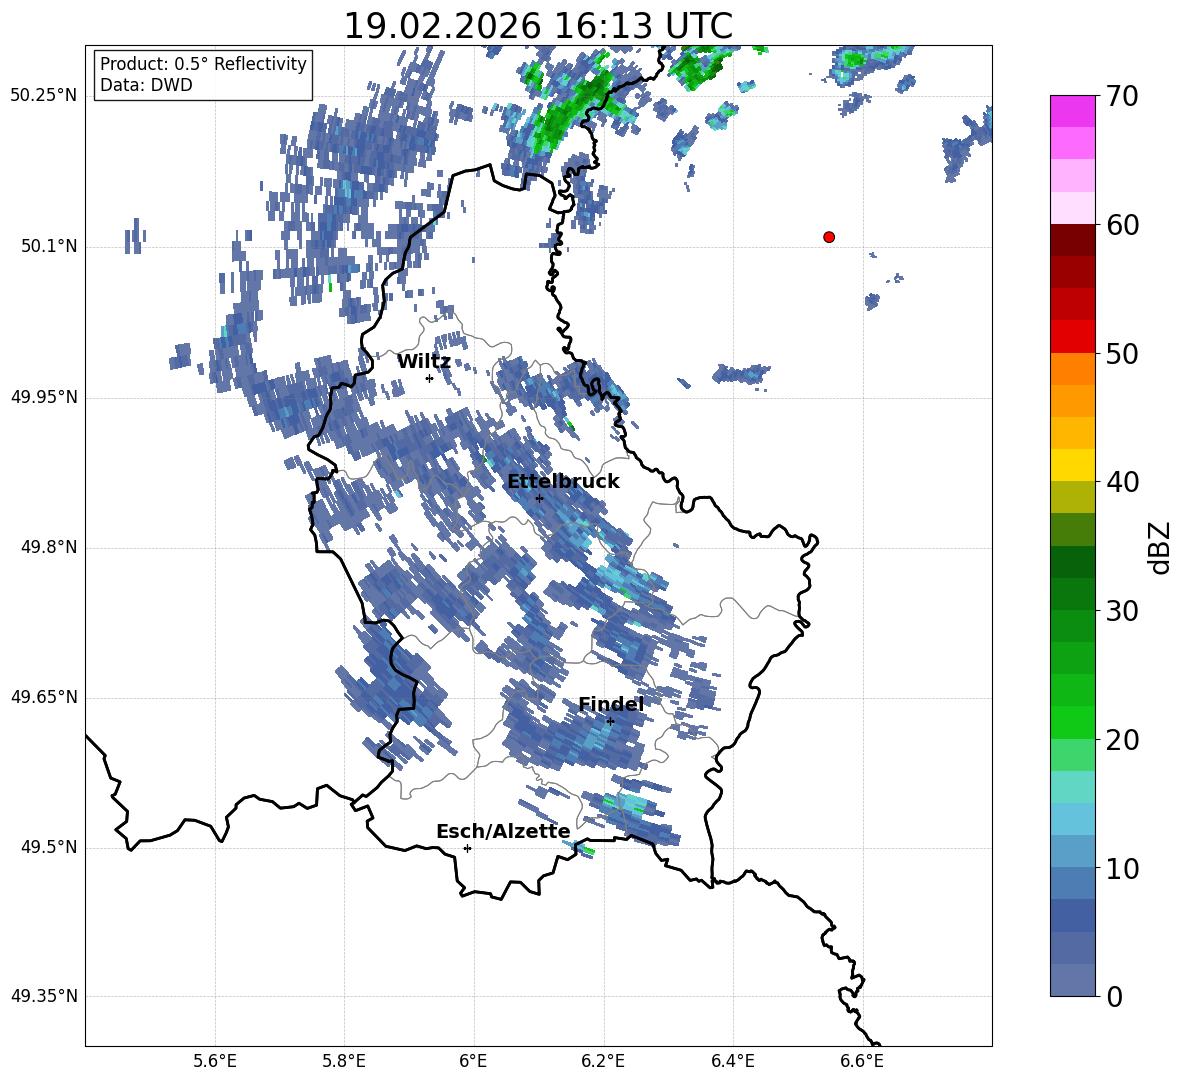Click the title '19.02.2026 16:13 UTC'
Viewport: 1184px width, 1081px height.
point(538,26)
